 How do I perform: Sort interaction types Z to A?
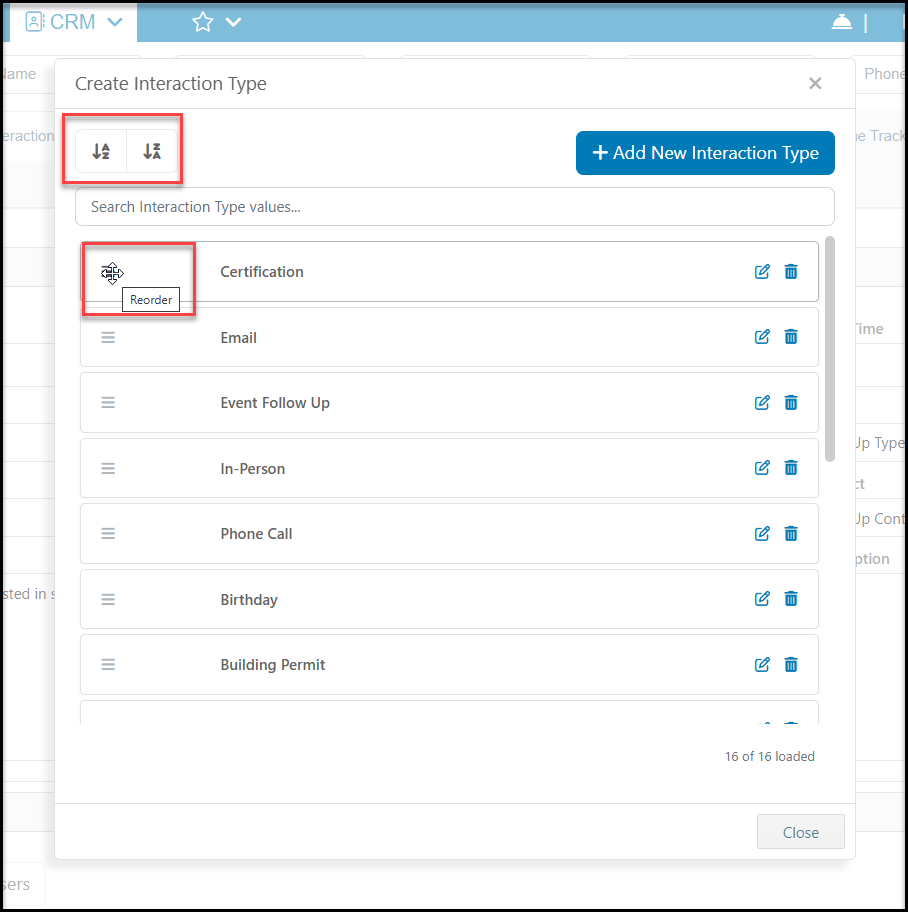[152, 151]
